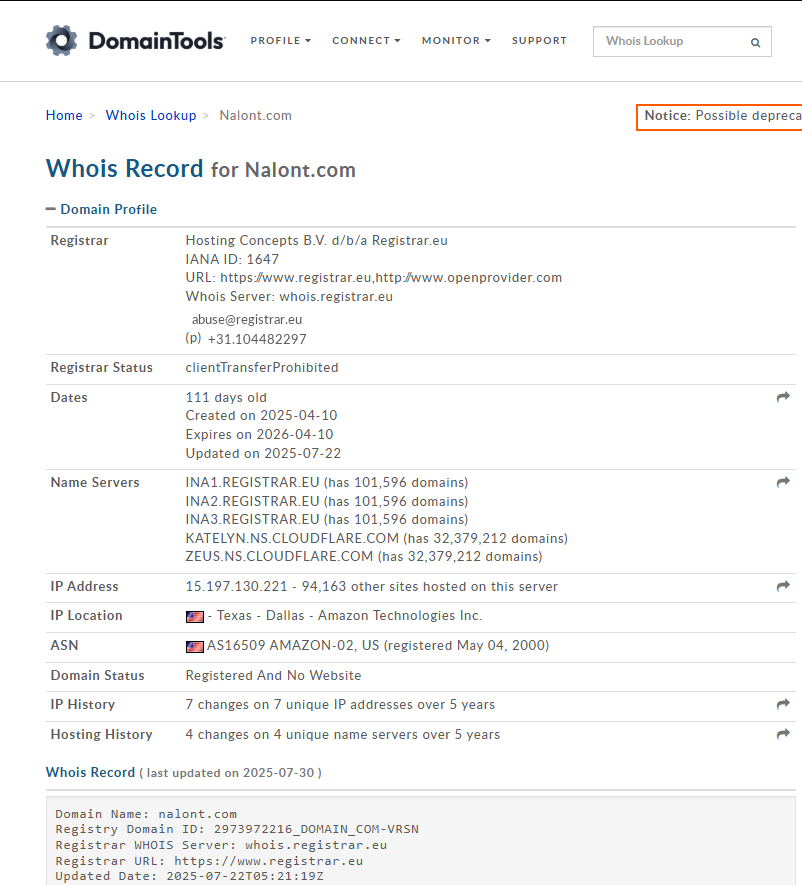Viewport: 802px width, 885px height.
Task: Click the share arrow in IP History row
Action: pyautogui.click(x=783, y=704)
